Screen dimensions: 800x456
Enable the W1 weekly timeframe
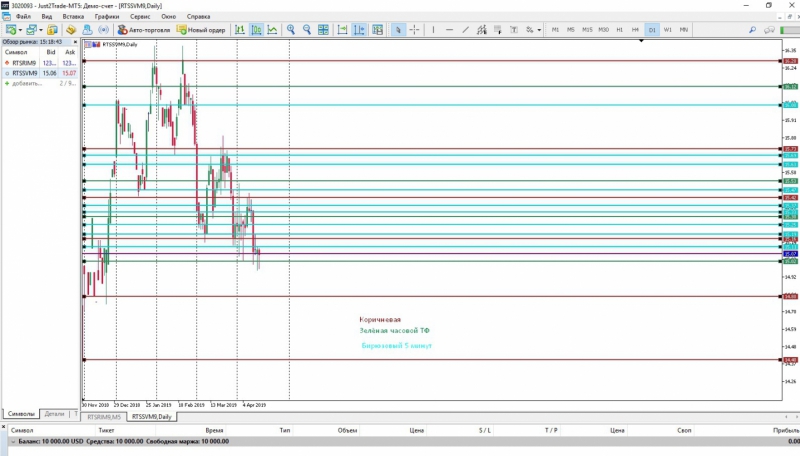click(667, 30)
